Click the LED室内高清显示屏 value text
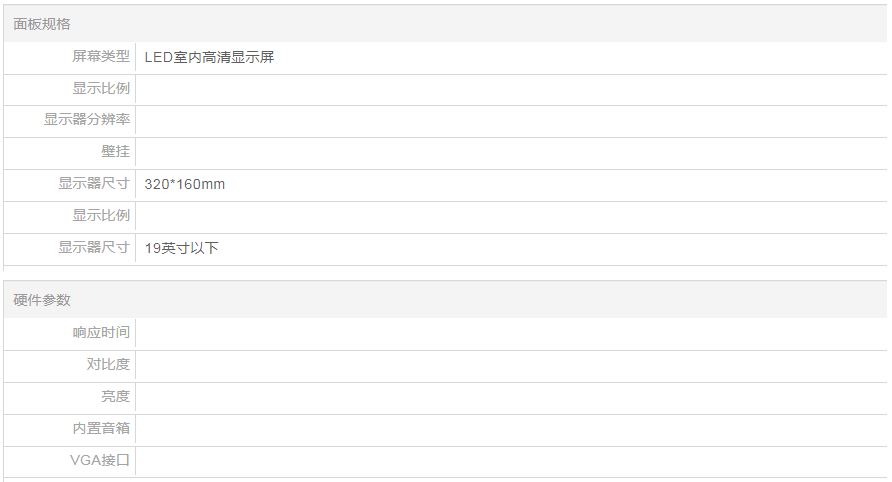Screen dimensions: 892x482 (x=209, y=58)
